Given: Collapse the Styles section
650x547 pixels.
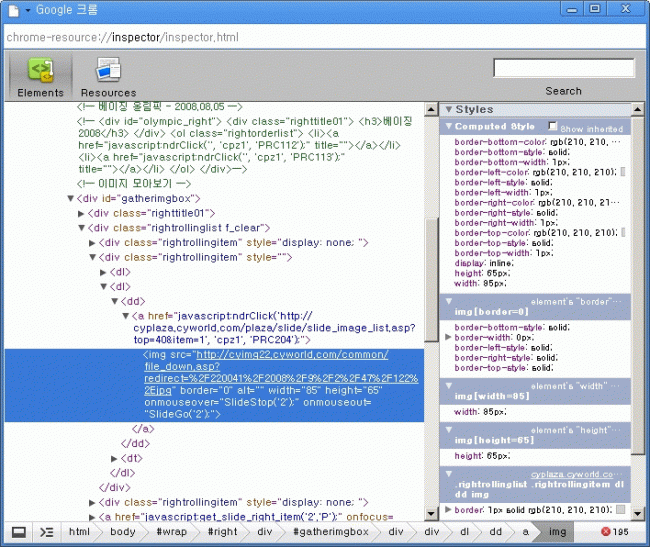Looking at the screenshot, I should pos(448,109).
